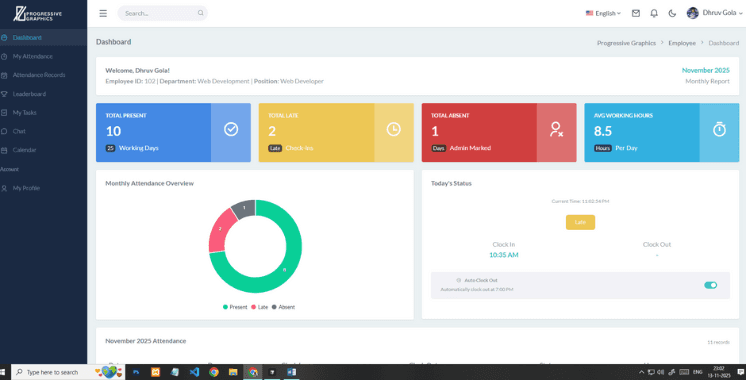Click Dhruv Gola's profile avatar
This screenshot has width=746, height=380.
click(x=692, y=13)
